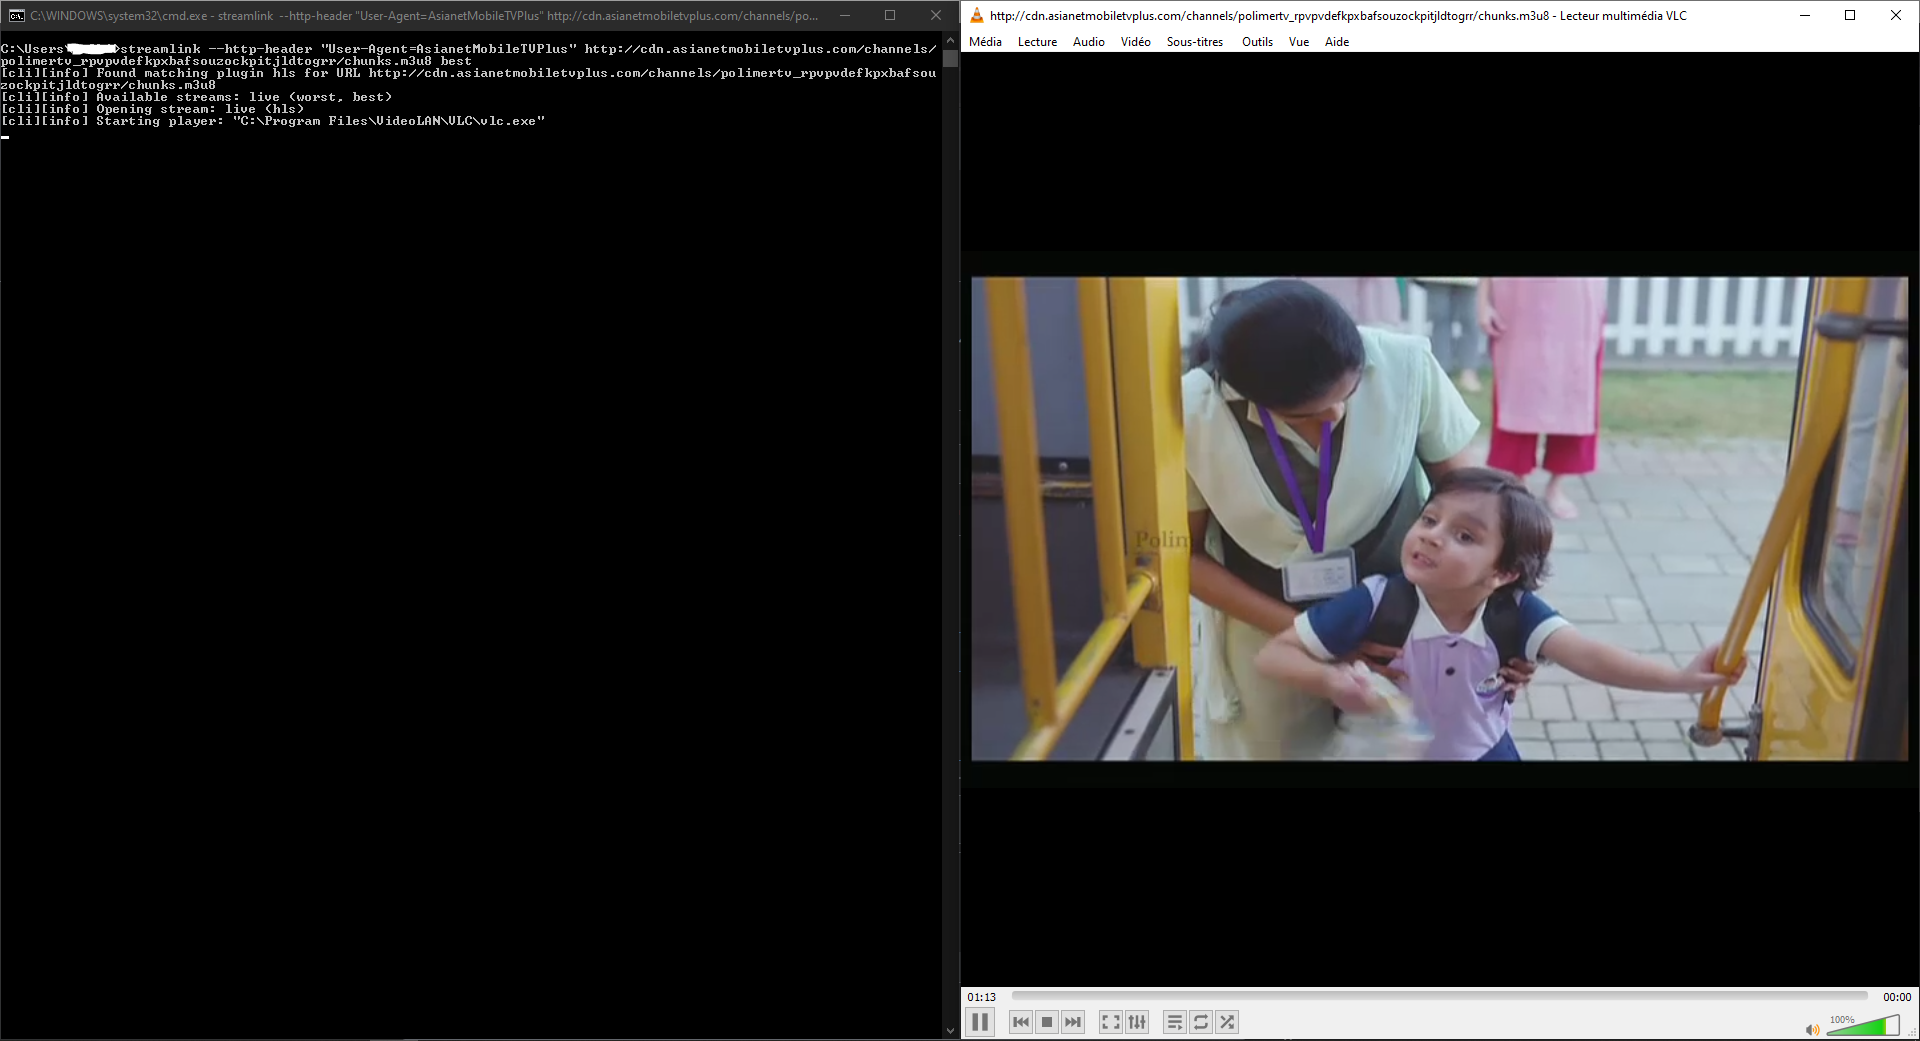Skip to the next media
The width and height of the screenshot is (1920, 1041).
1073,1022
